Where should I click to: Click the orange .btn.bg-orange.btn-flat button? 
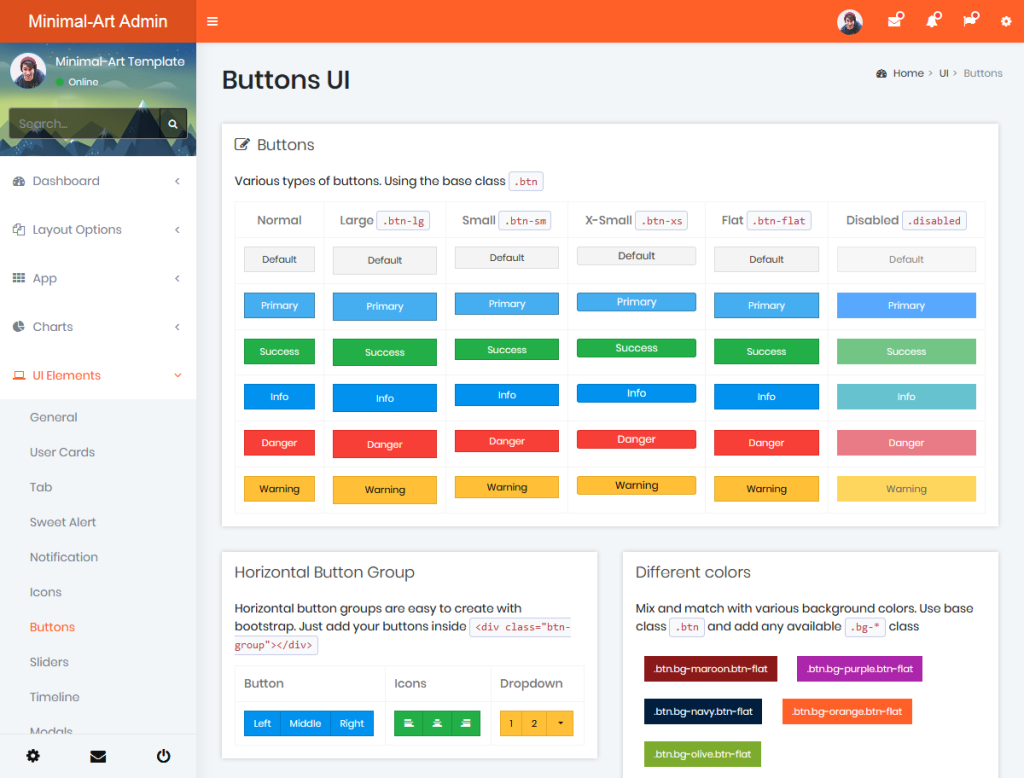pos(847,711)
